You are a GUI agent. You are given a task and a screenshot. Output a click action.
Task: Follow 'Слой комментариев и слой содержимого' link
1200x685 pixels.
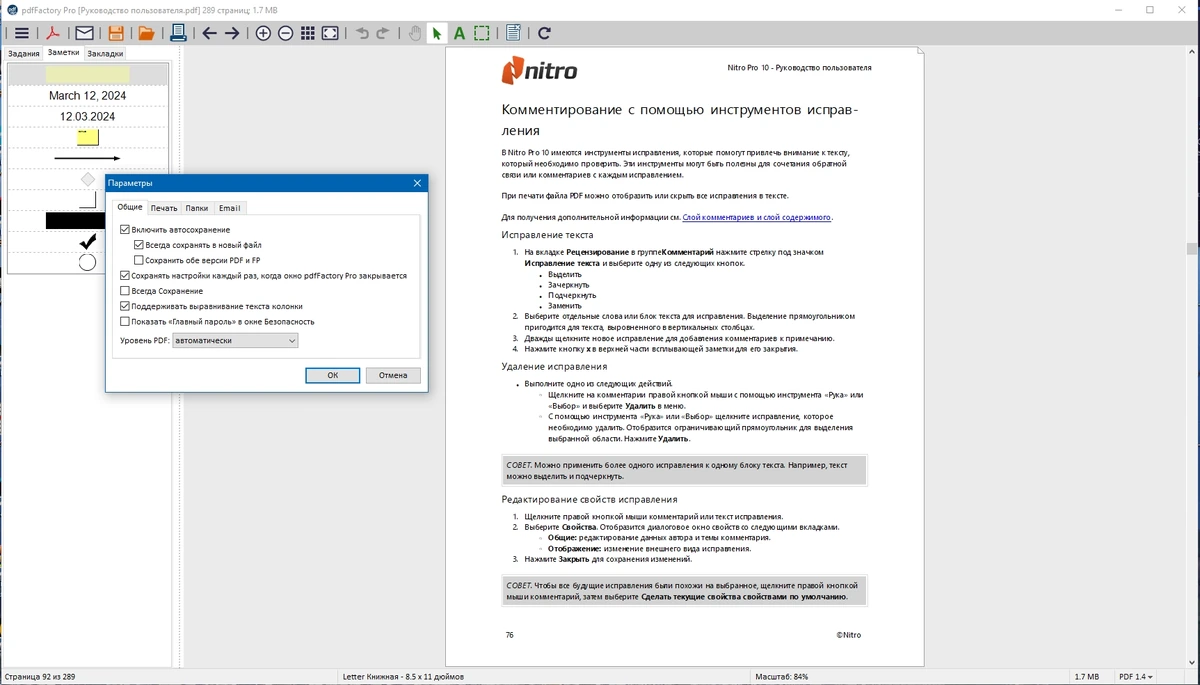click(757, 217)
